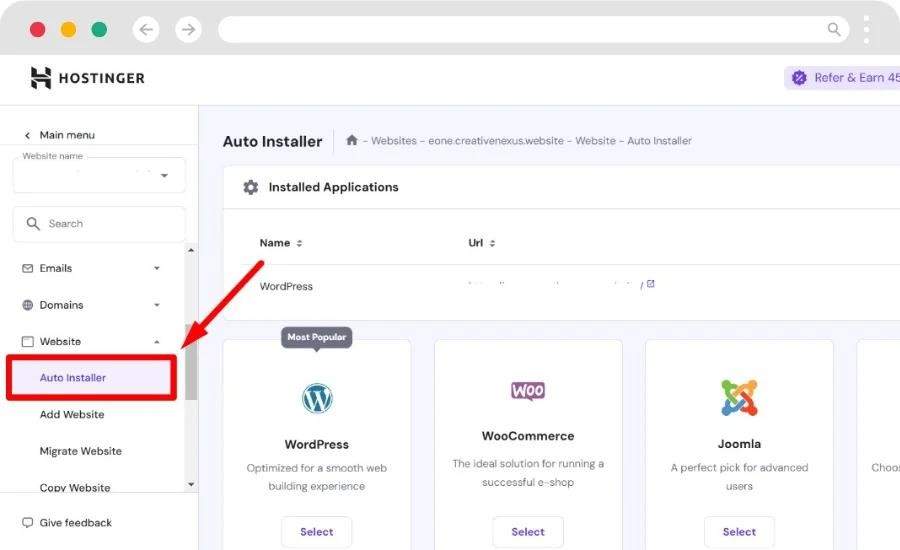
Task: Click the yellow window minimize dot
Action: pos(68,29)
